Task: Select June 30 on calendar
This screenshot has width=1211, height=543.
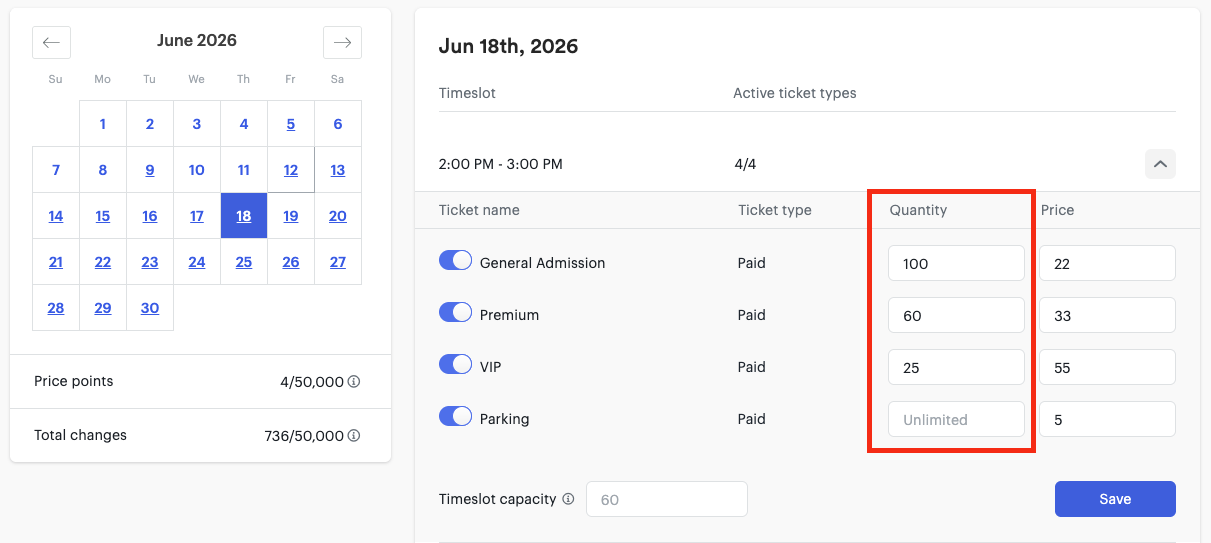Action: [150, 308]
